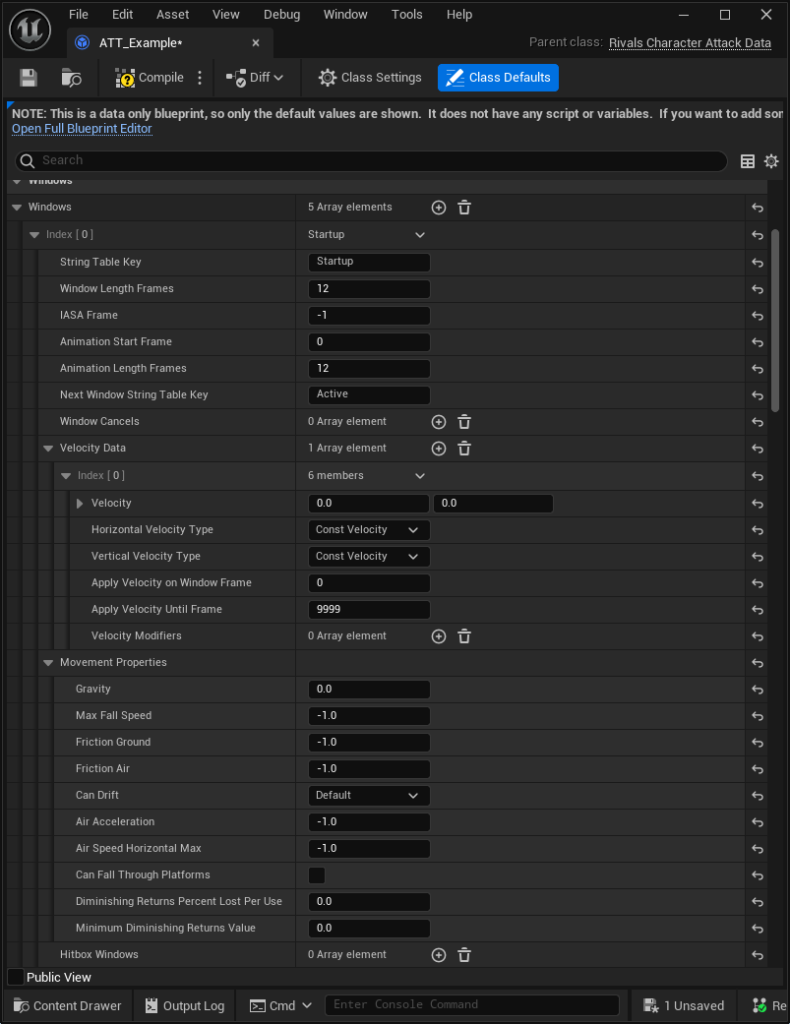
Task: Enable Can Fall Through Platforms checkbox
Action: (317, 875)
